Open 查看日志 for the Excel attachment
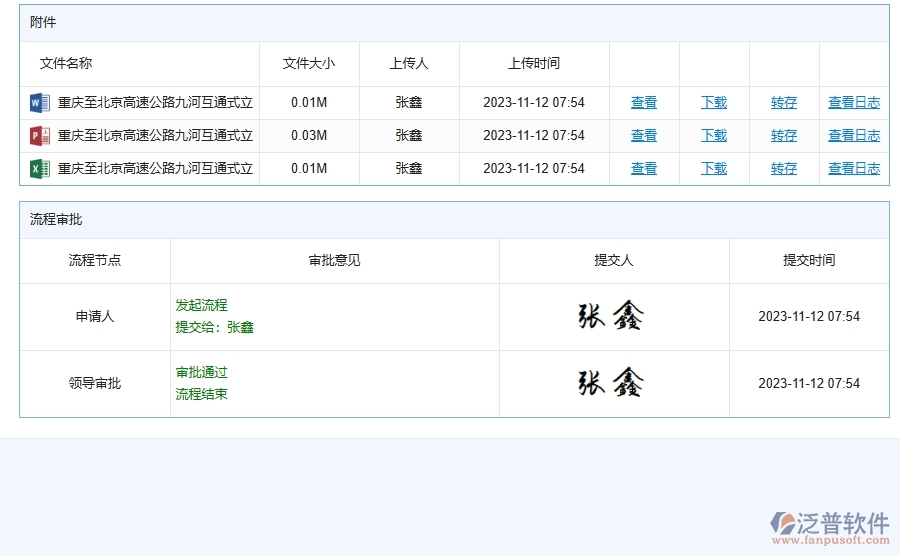Viewport: 900px width, 556px height. point(854,169)
